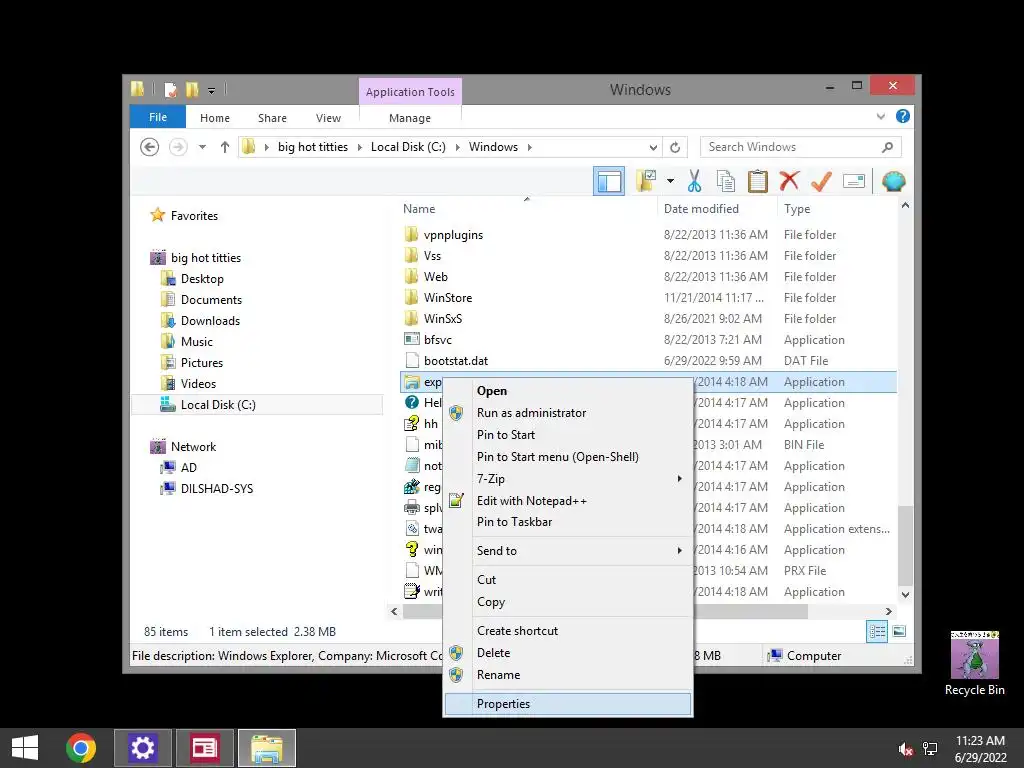Open the 7-Zip submenu
Viewport: 1024px width, 768px height.
(x=568, y=479)
